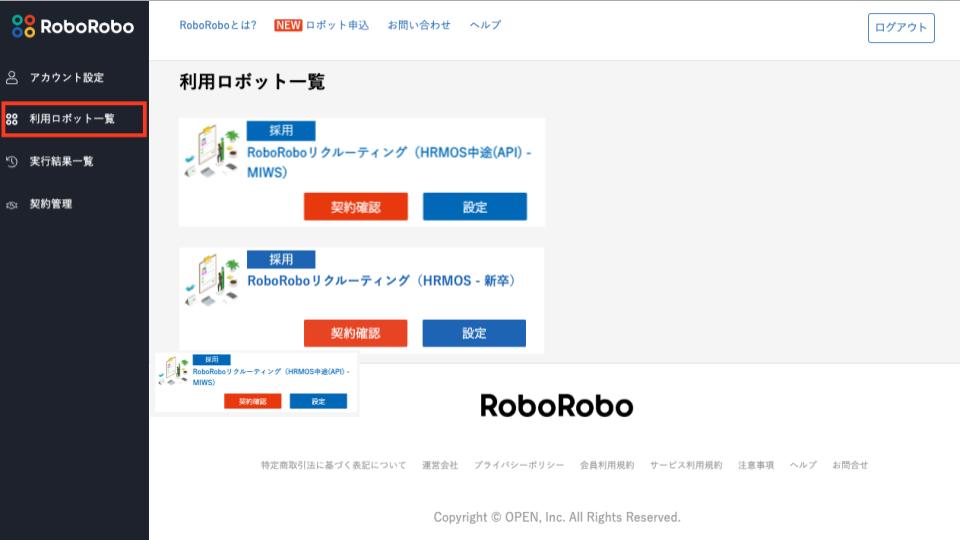Open 実行結果一覧 in the sidebar
960x540 pixels.
point(61,162)
